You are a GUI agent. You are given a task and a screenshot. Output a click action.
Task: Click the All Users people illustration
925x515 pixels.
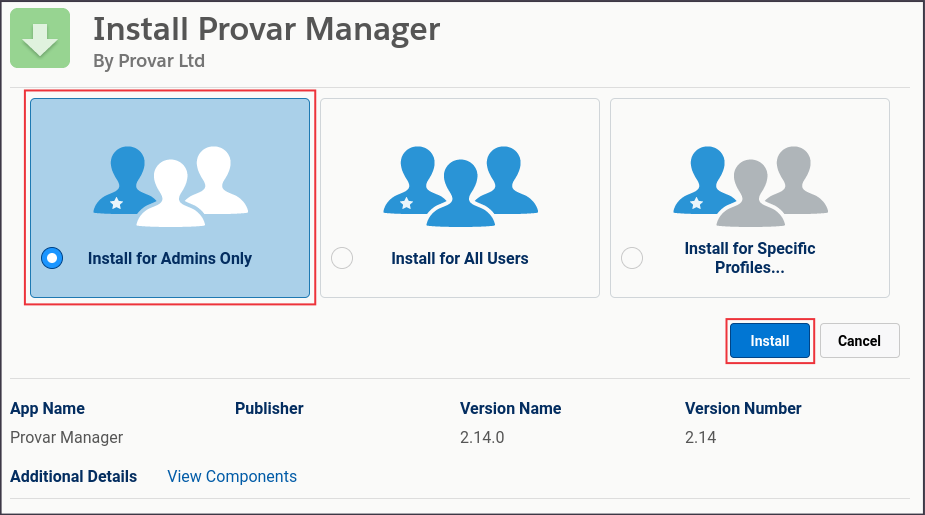pos(460,186)
